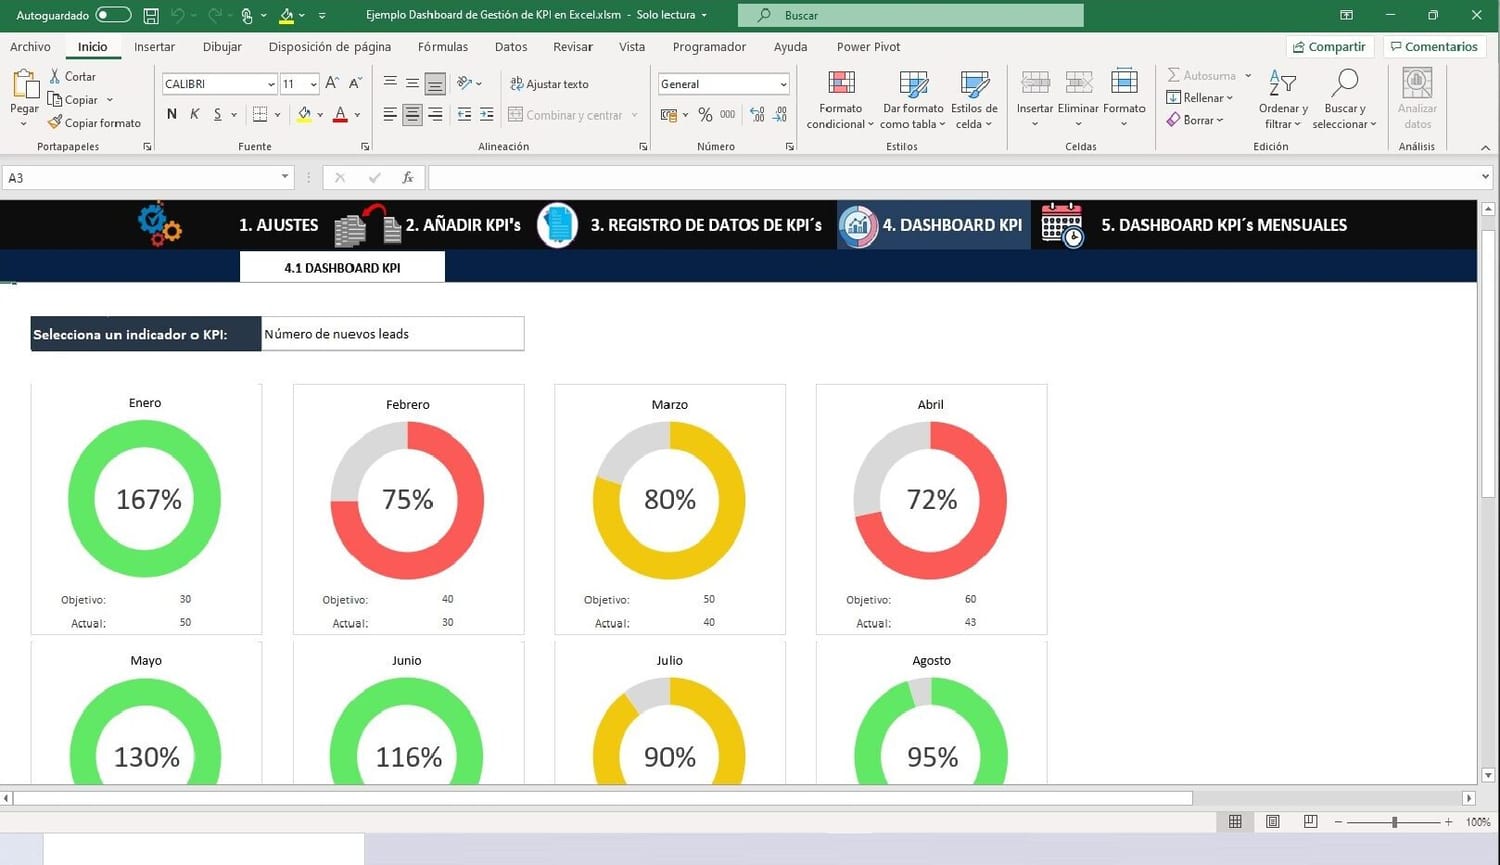Open font name CALIBRI dropdown
The width and height of the screenshot is (1500, 865).
coord(271,84)
